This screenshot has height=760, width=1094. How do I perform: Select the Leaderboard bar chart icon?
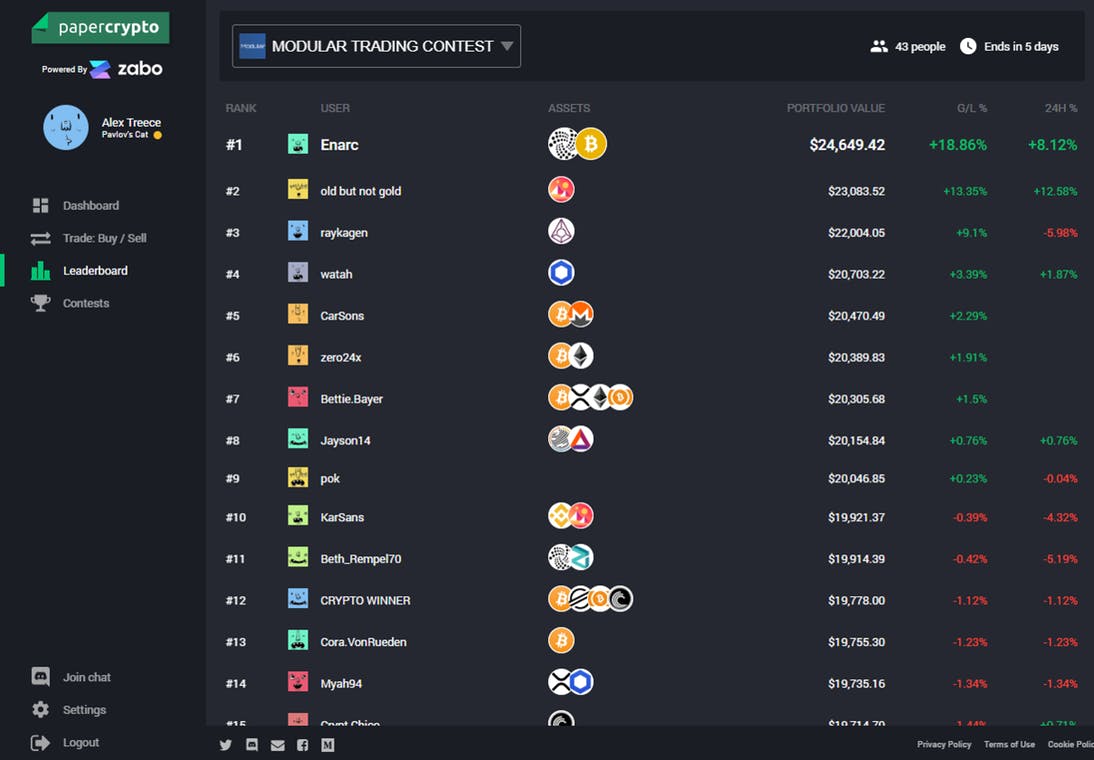pyautogui.click(x=40, y=271)
